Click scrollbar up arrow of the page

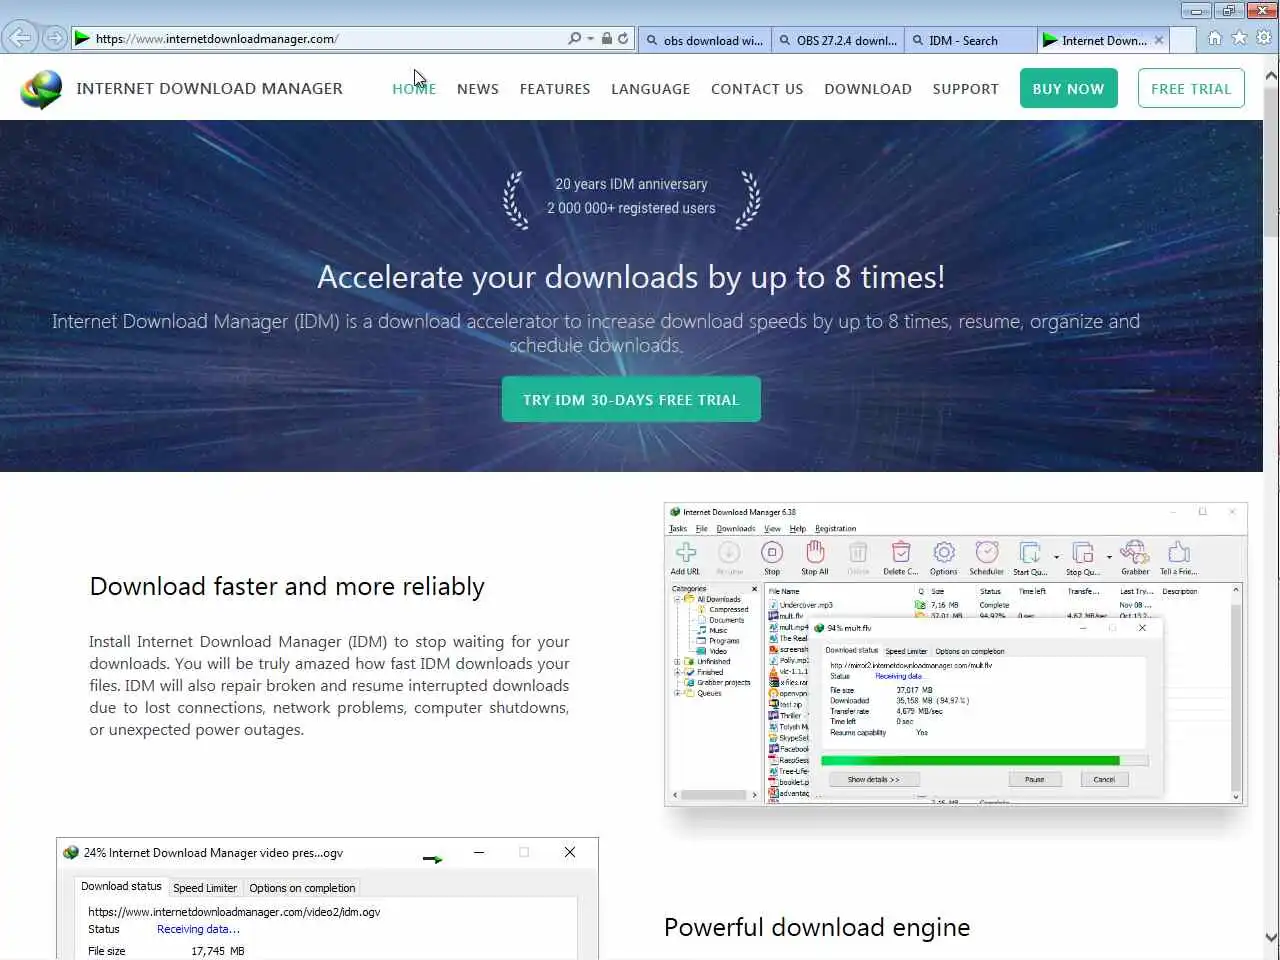coord(1271,75)
